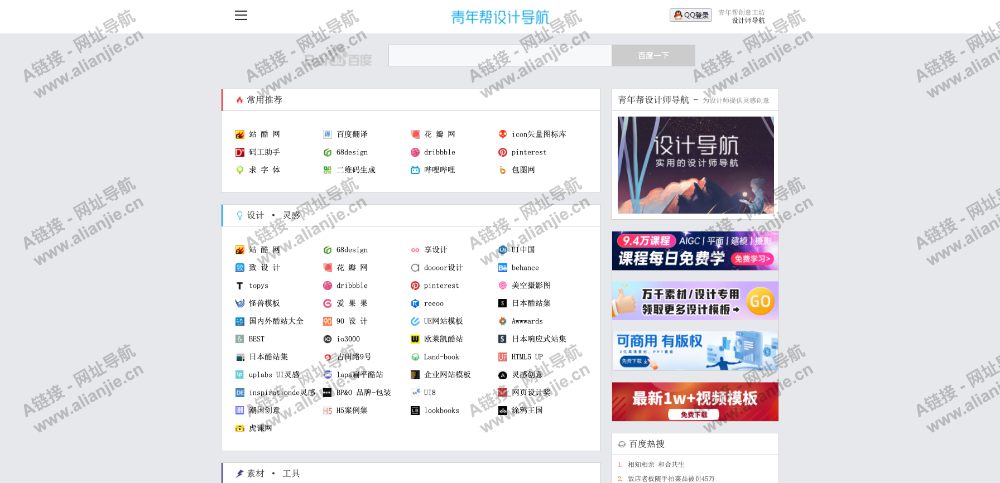Open the UI8 link

pos(430,393)
